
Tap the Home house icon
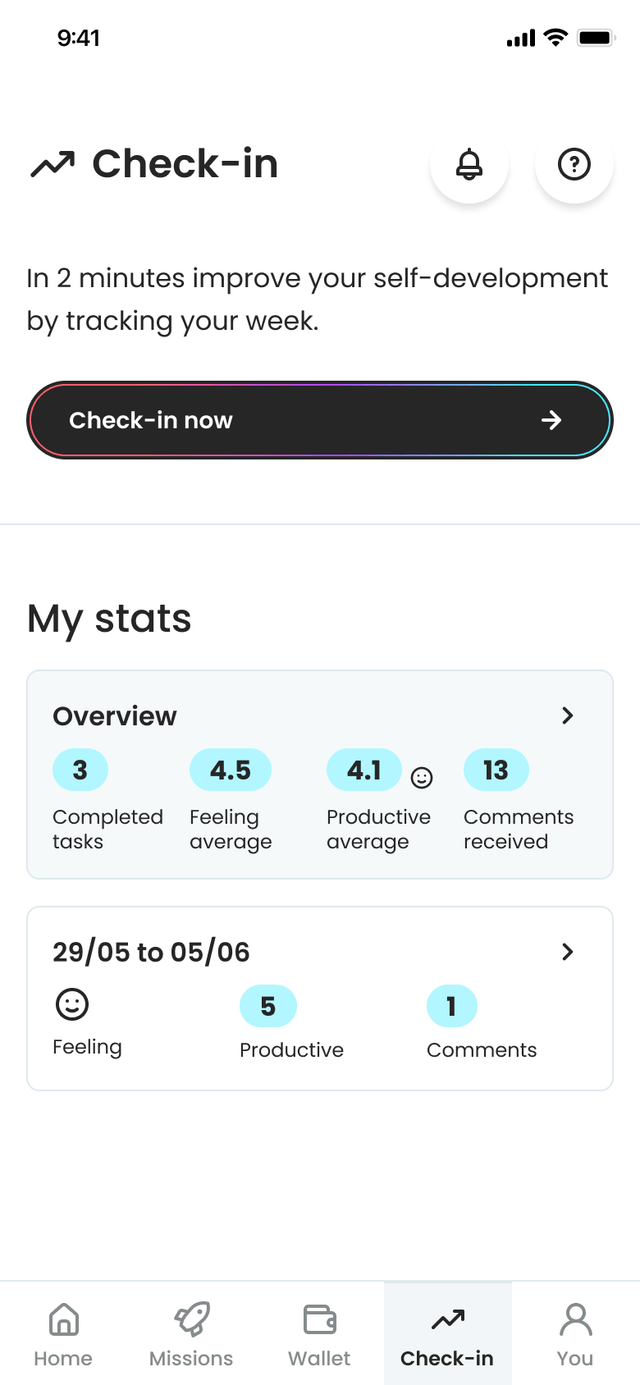tap(63, 1320)
